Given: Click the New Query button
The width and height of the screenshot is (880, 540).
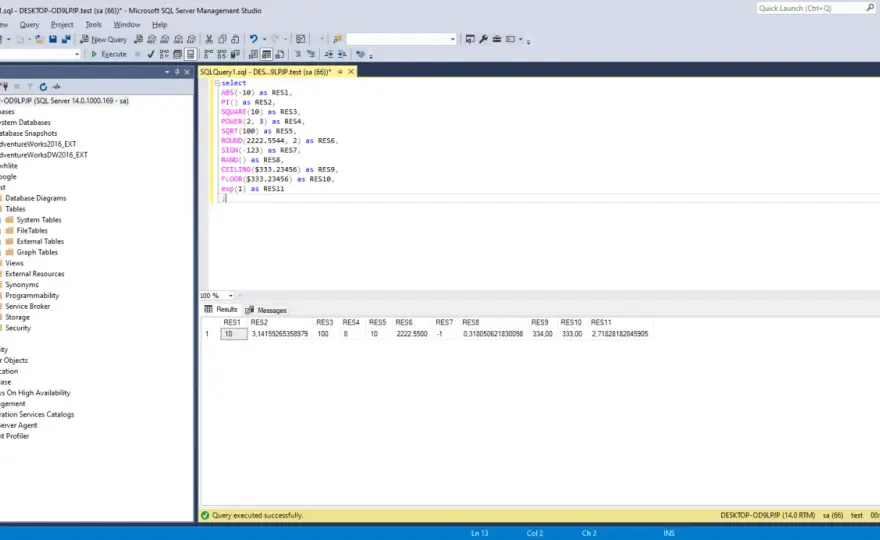Looking at the screenshot, I should click(103, 39).
